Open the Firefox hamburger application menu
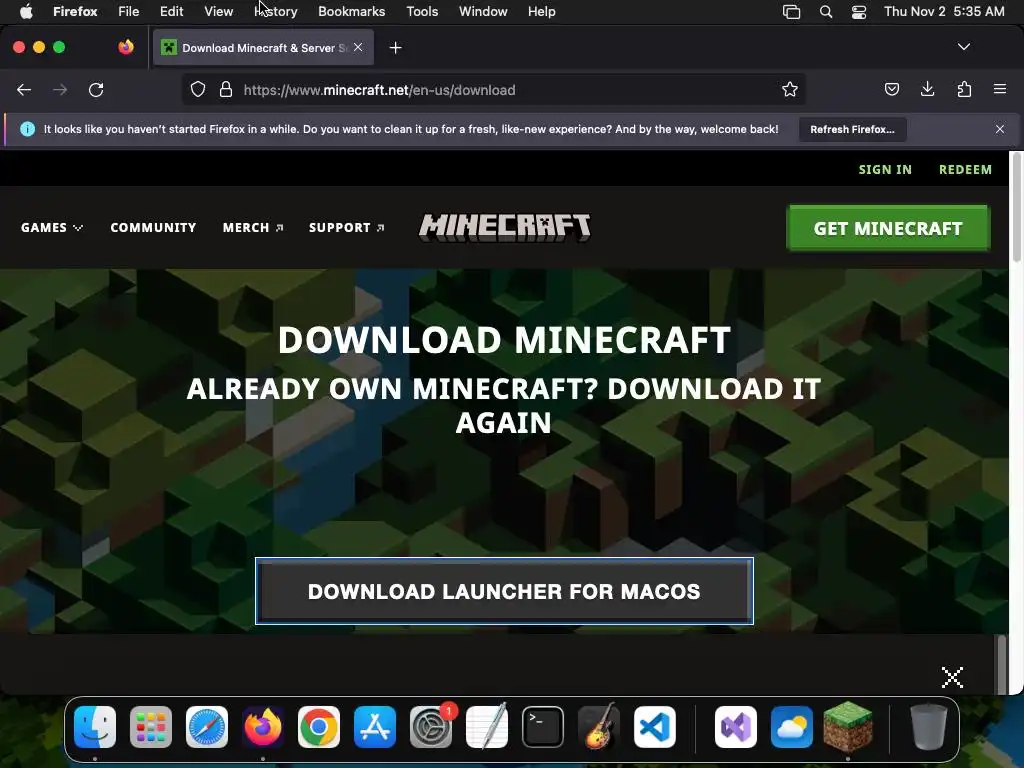 pyautogui.click(x=1000, y=89)
